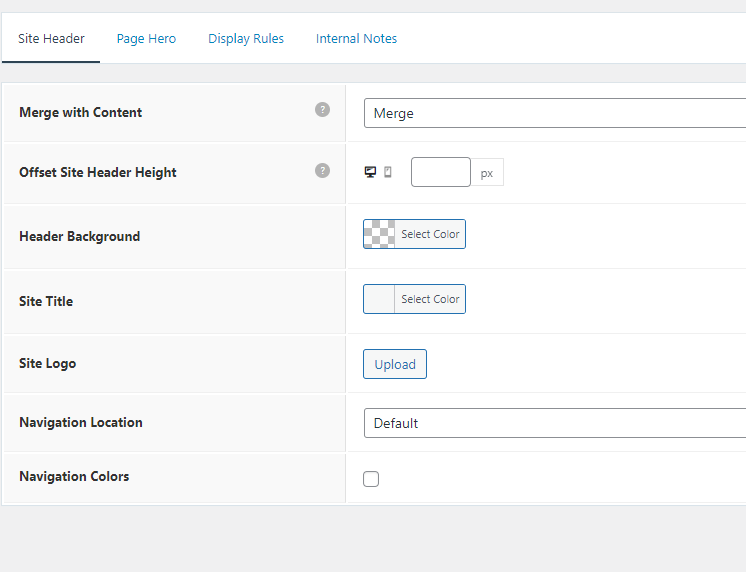Select the Site Header tab
Viewport: 746px width, 572px height.
pyautogui.click(x=51, y=39)
